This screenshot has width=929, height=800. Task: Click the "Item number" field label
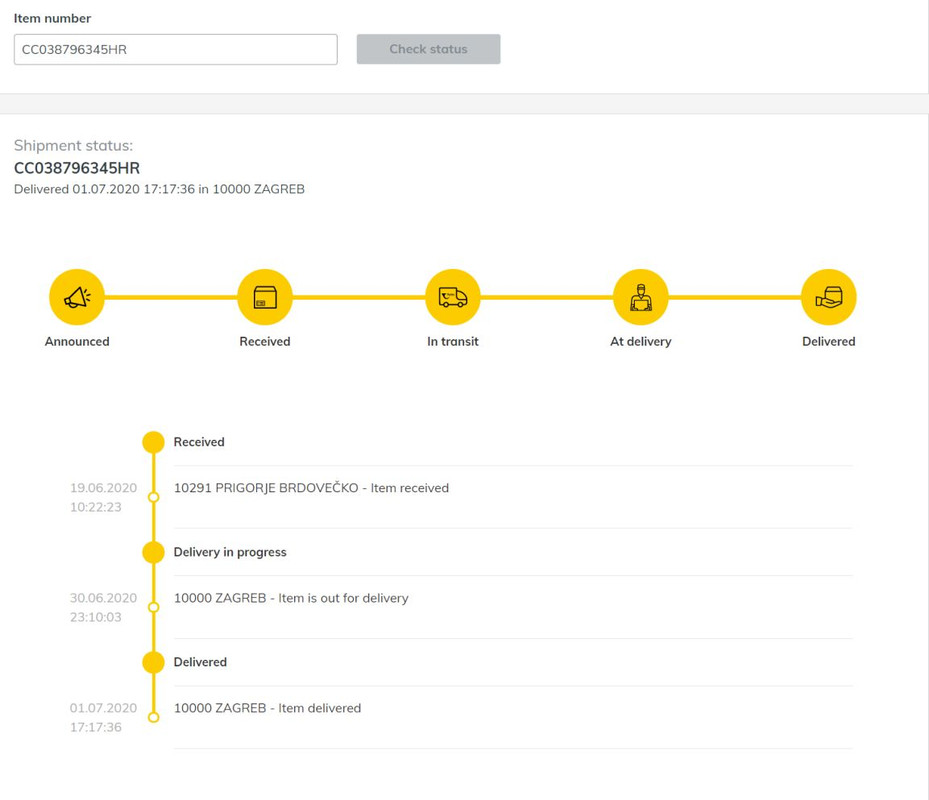click(x=52, y=18)
